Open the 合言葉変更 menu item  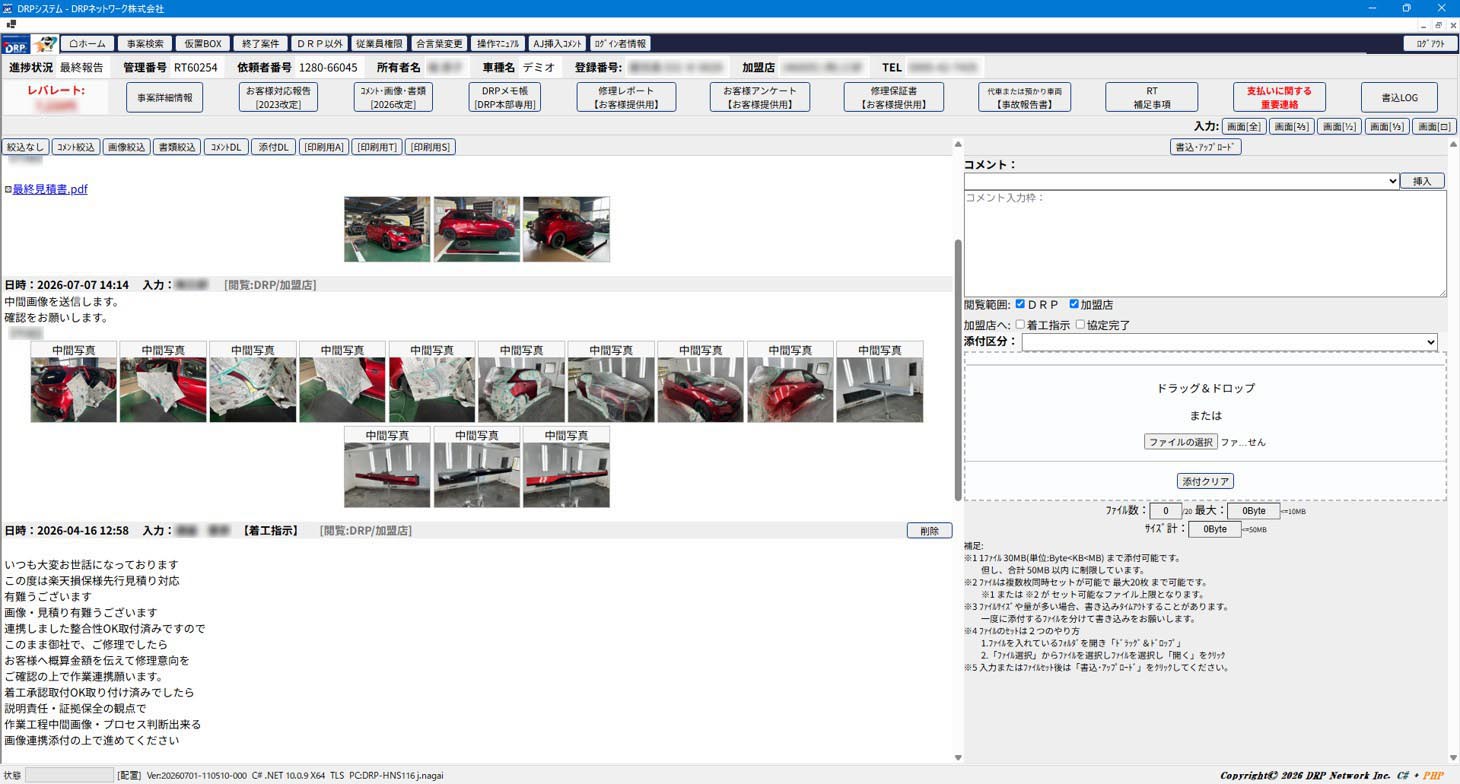438,44
